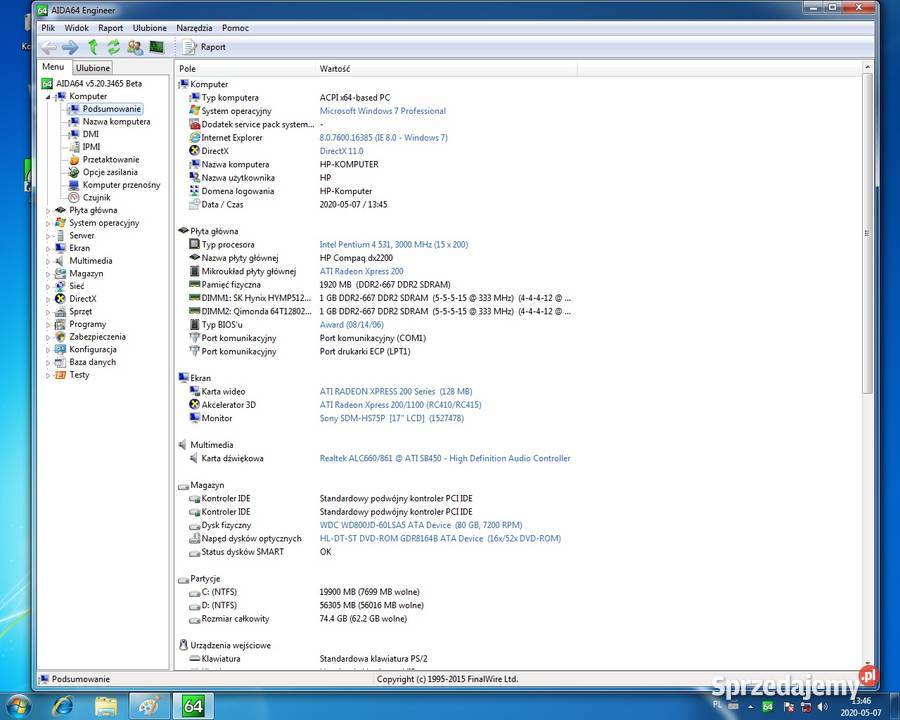Image resolution: width=900 pixels, height=720 pixels.
Task: Expand the Multimedia tree node
Action: pyautogui.click(x=48, y=261)
